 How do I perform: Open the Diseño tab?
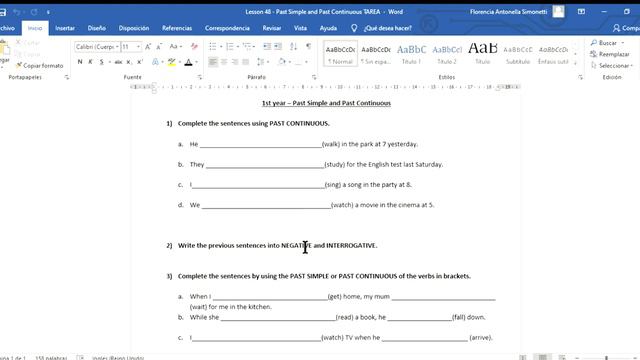pyautogui.click(x=97, y=28)
